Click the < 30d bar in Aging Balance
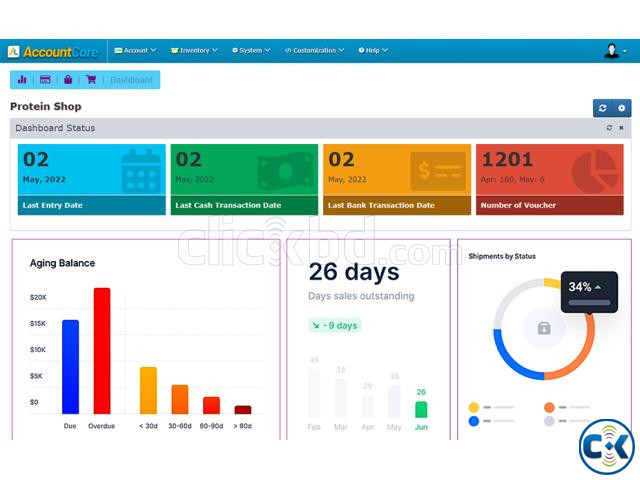640x480 pixels. [x=149, y=391]
